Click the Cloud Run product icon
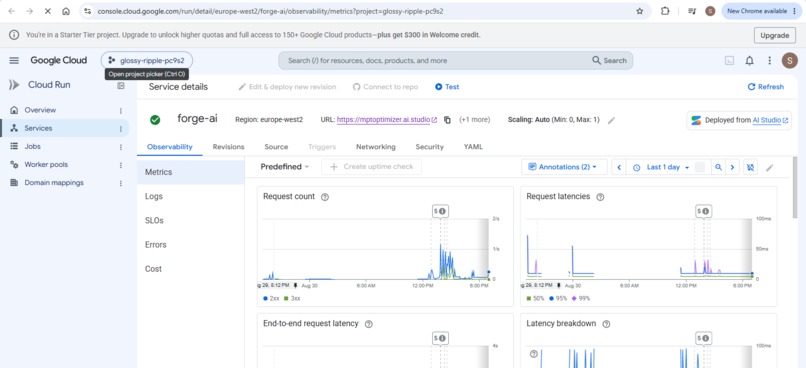 [14, 85]
